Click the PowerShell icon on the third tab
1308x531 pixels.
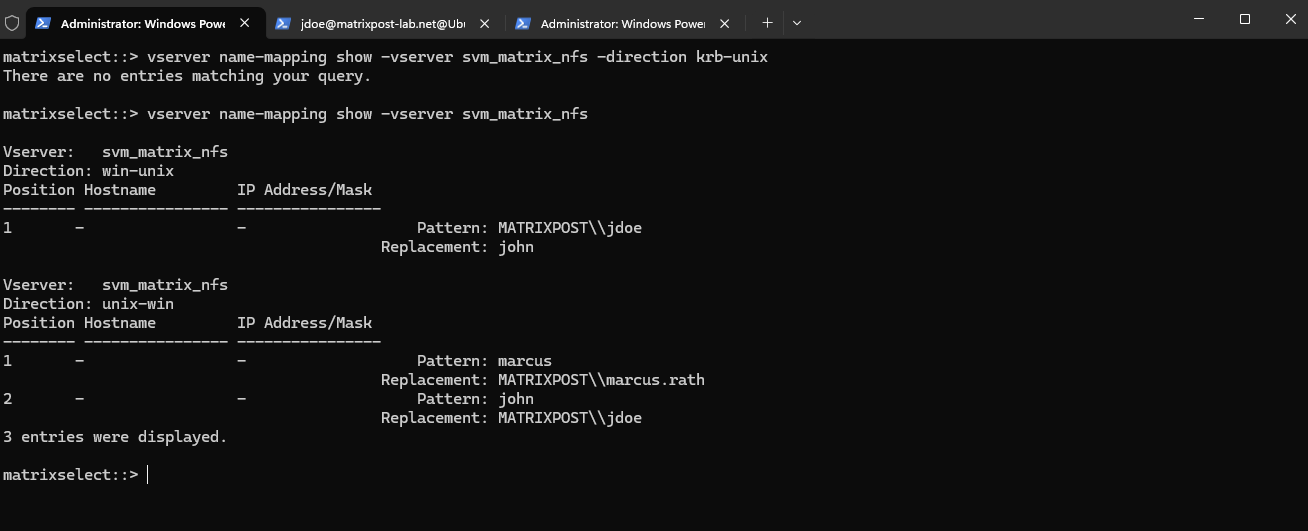pyautogui.click(x=523, y=23)
